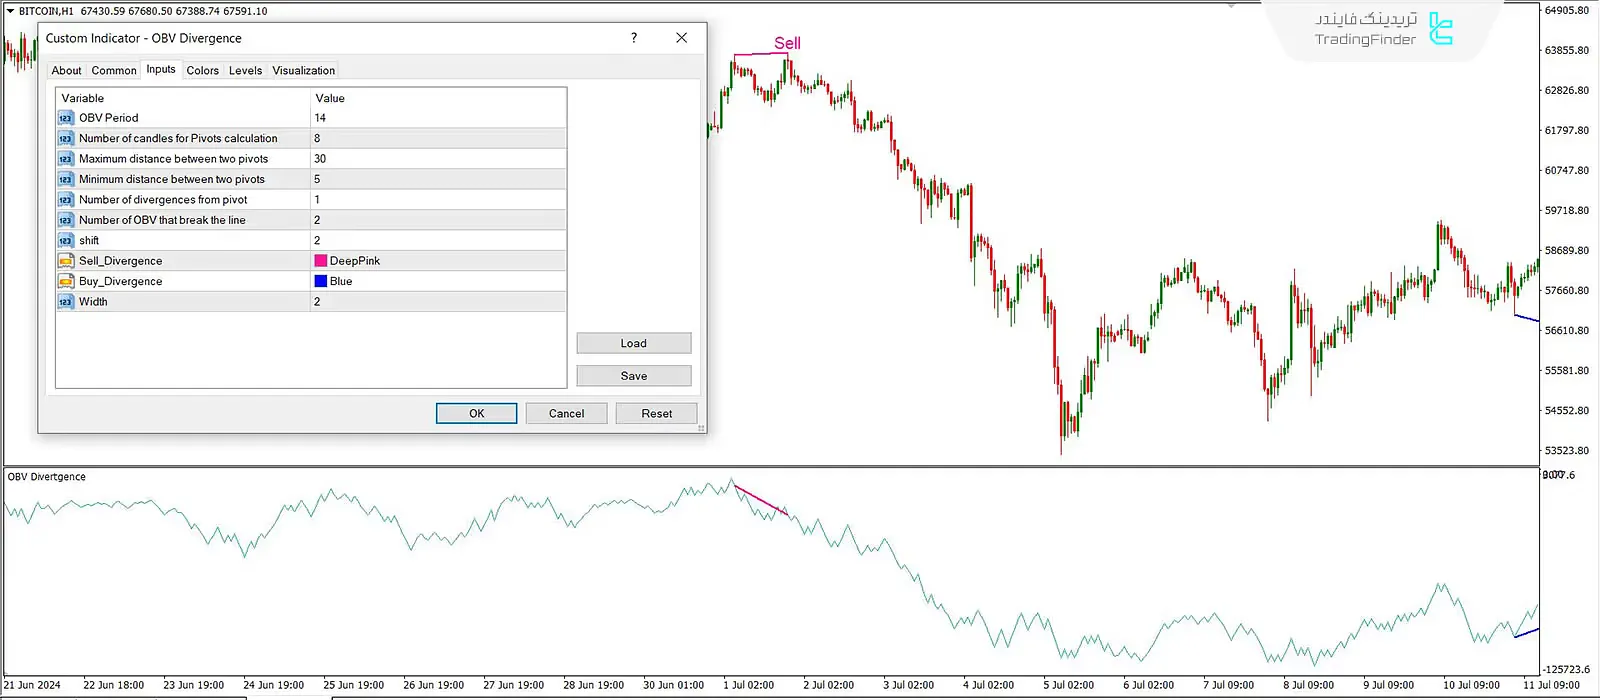Switch to the About tab
Viewport: 1600px width, 700px height.
[66, 71]
